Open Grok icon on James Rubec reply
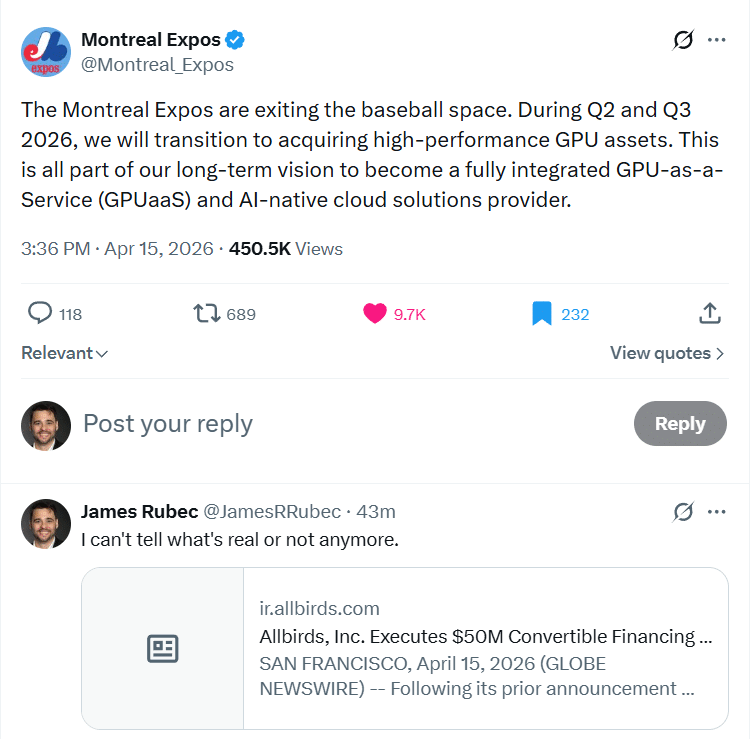The image size is (752, 739). tap(683, 512)
